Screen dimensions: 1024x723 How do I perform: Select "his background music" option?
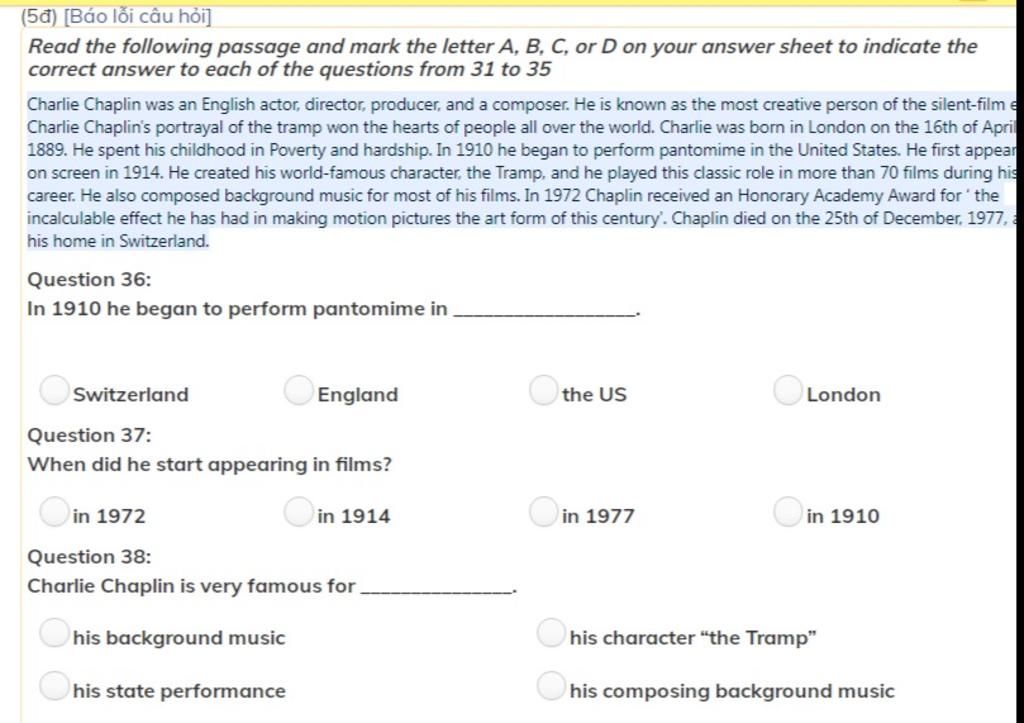click(54, 633)
